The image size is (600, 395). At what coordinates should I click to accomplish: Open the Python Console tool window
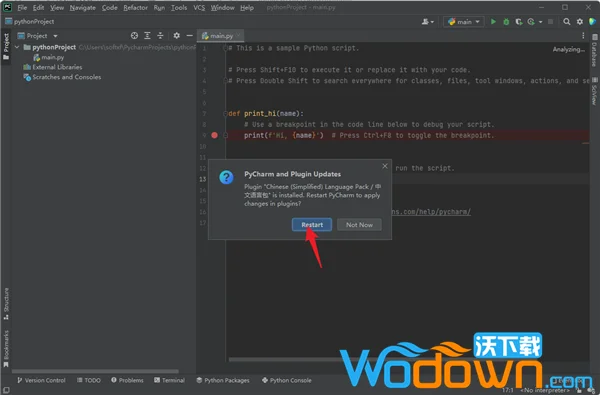(x=287, y=380)
